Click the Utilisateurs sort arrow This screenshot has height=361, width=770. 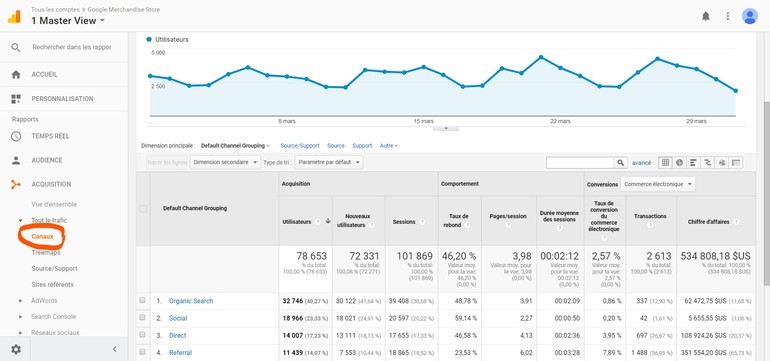pyautogui.click(x=328, y=221)
